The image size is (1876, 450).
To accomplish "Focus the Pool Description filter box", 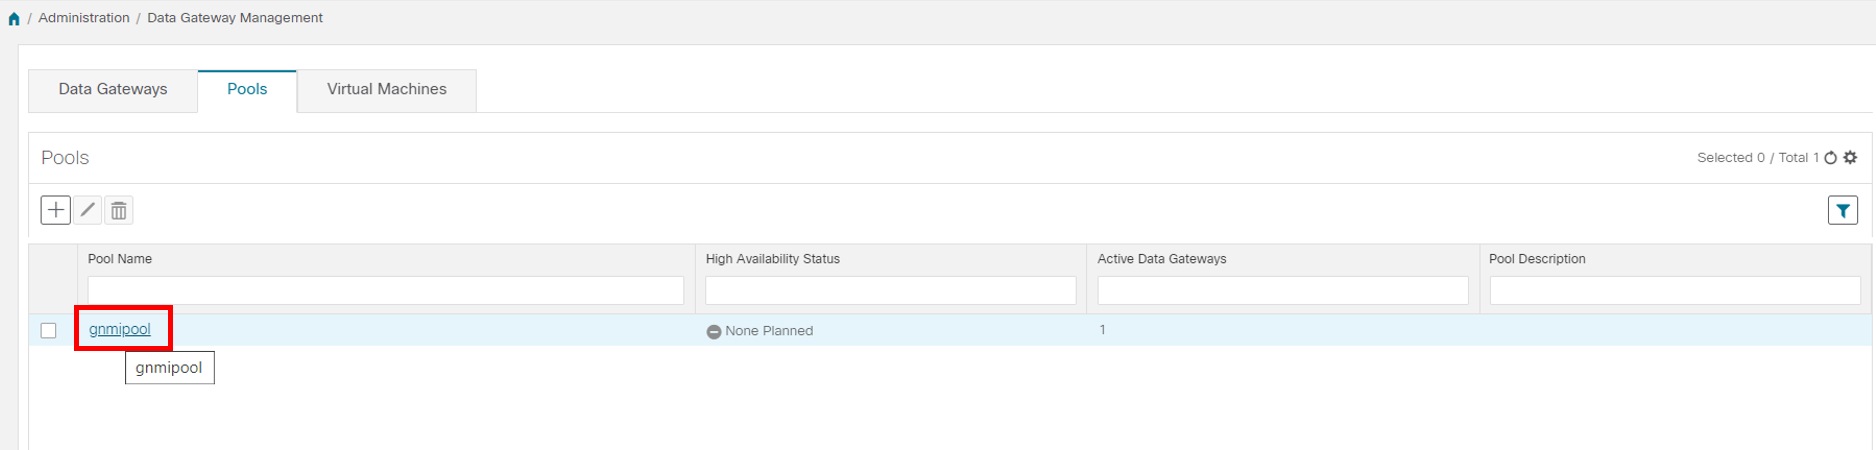I will tap(1674, 291).
